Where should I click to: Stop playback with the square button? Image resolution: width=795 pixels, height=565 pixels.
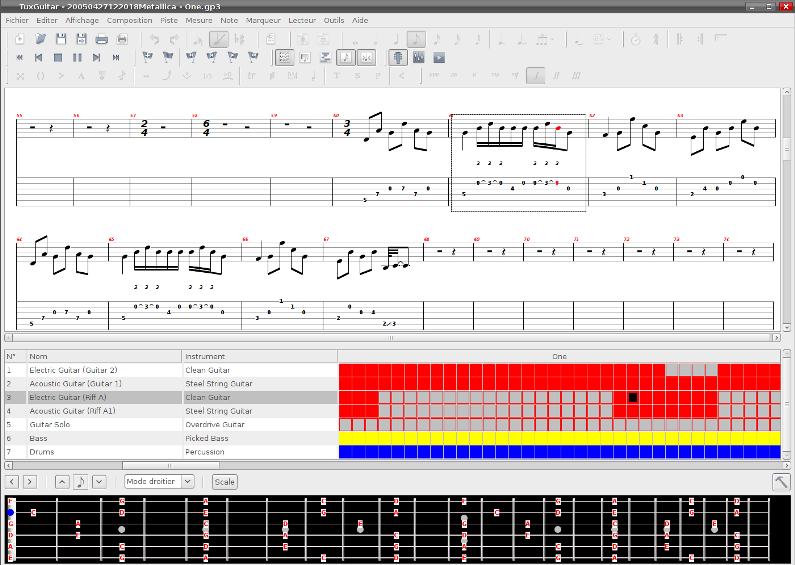pyautogui.click(x=58, y=58)
